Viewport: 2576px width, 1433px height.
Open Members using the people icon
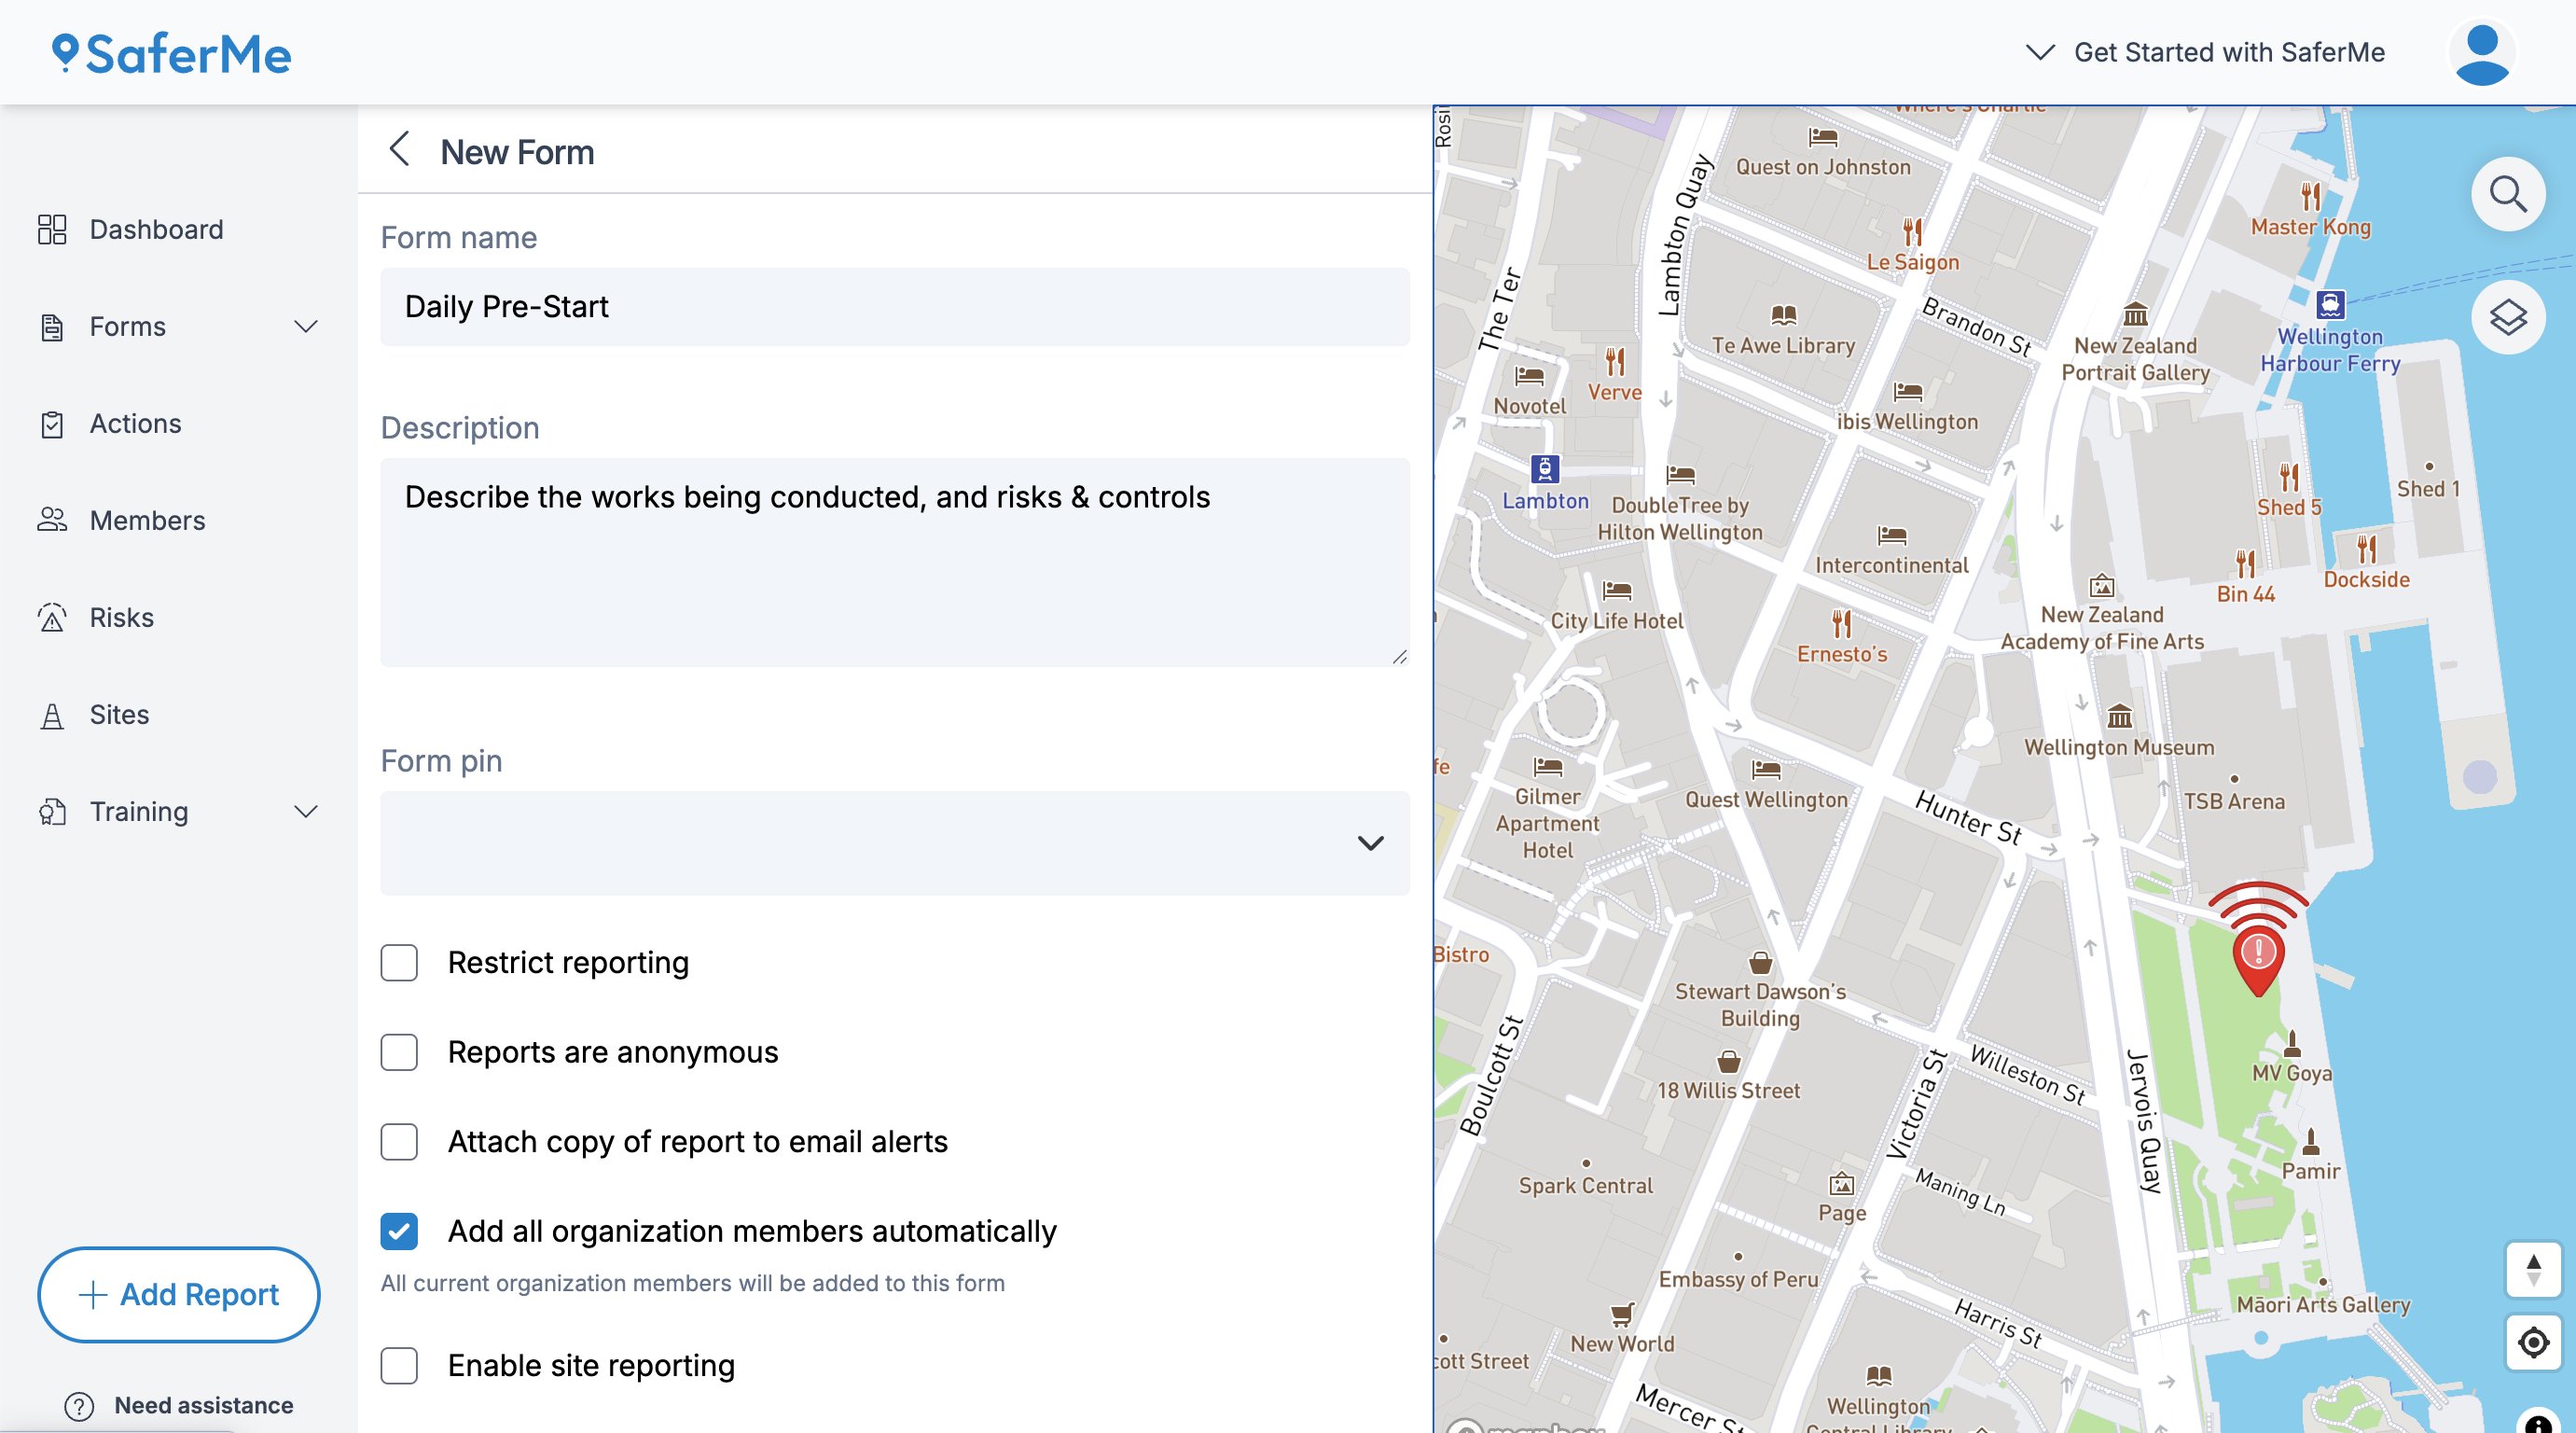click(x=53, y=519)
